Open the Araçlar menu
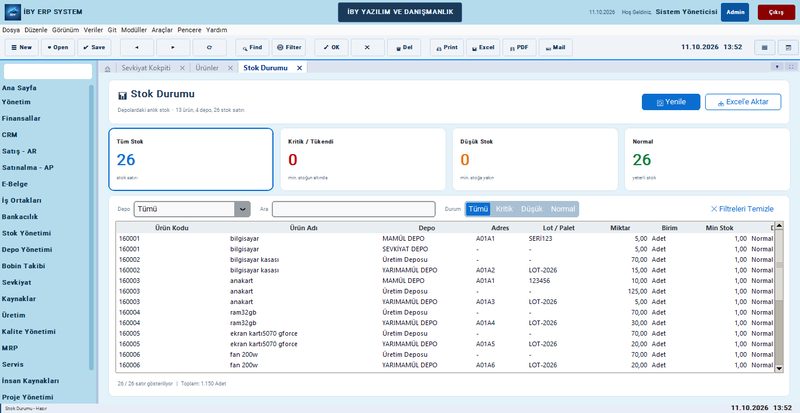 [x=162, y=30]
